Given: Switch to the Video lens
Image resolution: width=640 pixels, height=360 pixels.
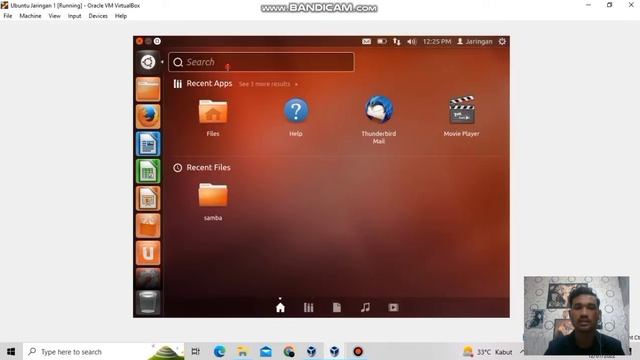Looking at the screenshot, I should pos(393,307).
